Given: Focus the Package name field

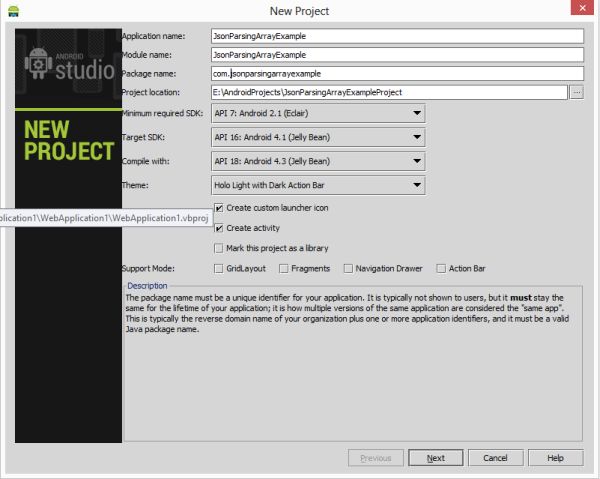Looking at the screenshot, I should tap(397, 73).
